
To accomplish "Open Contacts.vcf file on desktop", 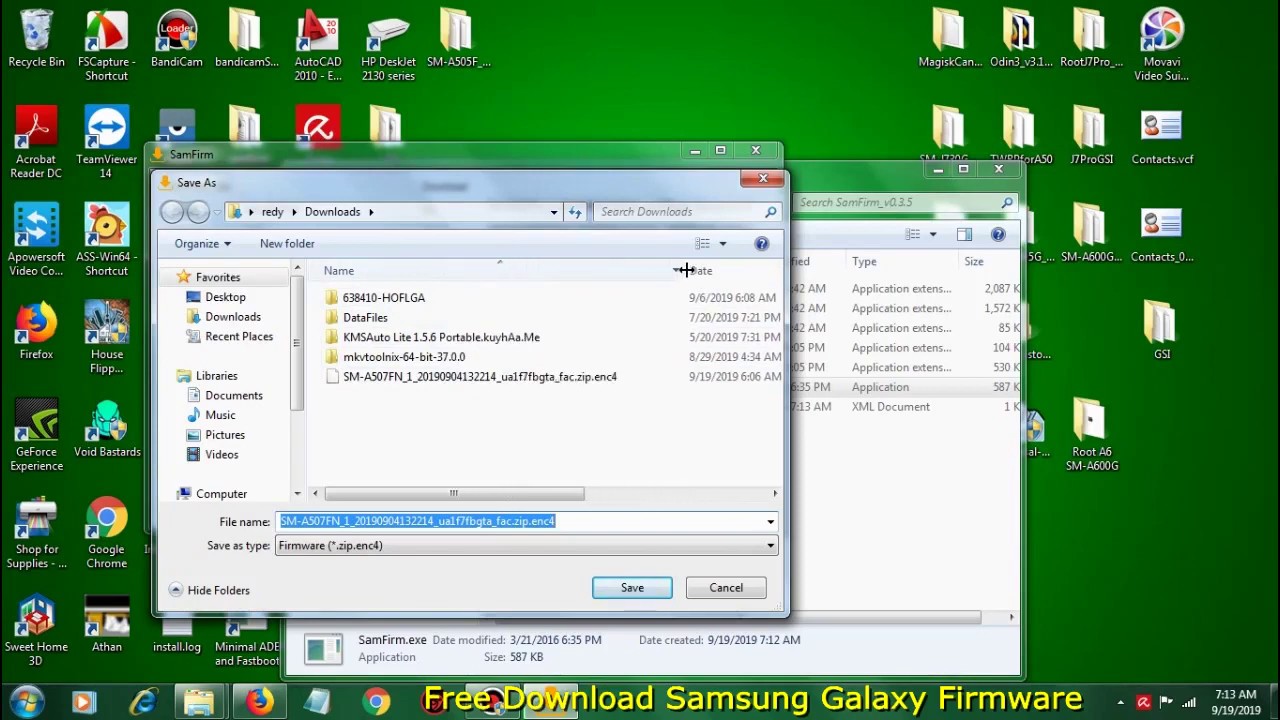I will [1162, 137].
